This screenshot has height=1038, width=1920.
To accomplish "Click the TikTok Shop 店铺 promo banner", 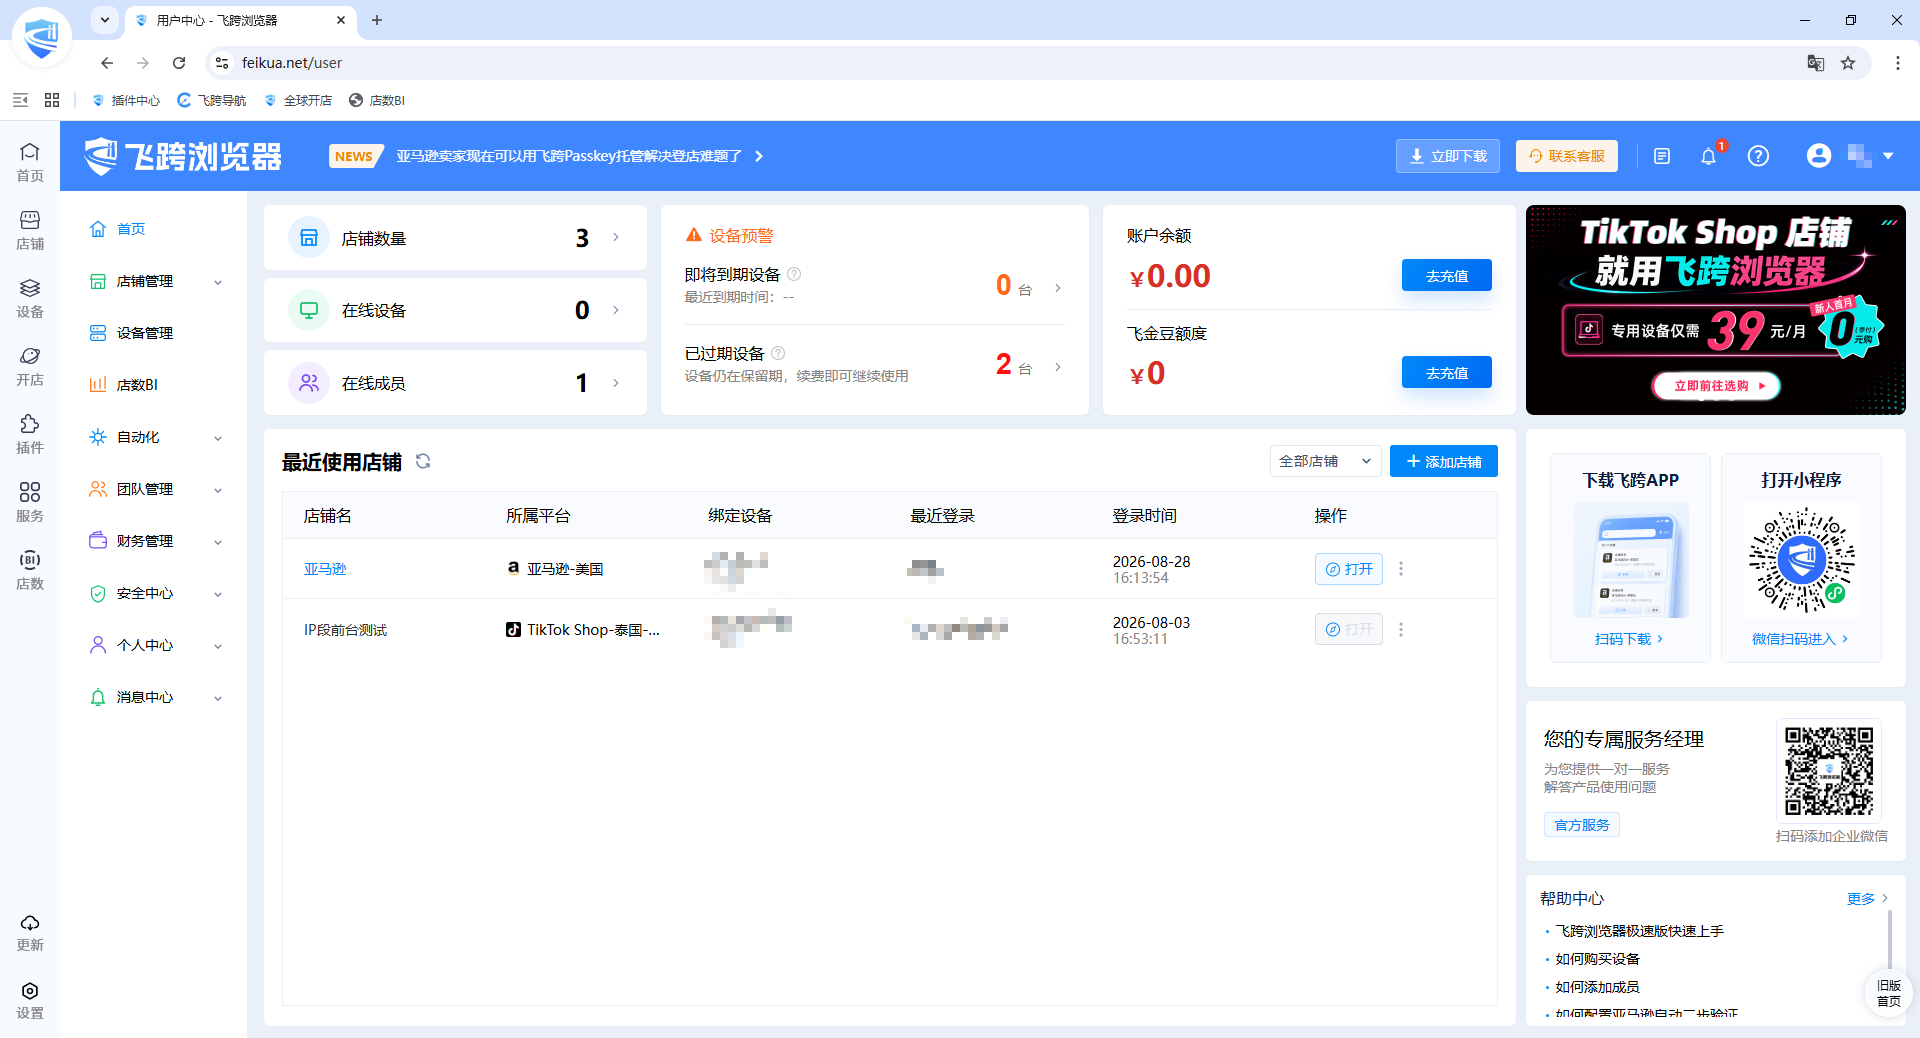I will 1716,310.
